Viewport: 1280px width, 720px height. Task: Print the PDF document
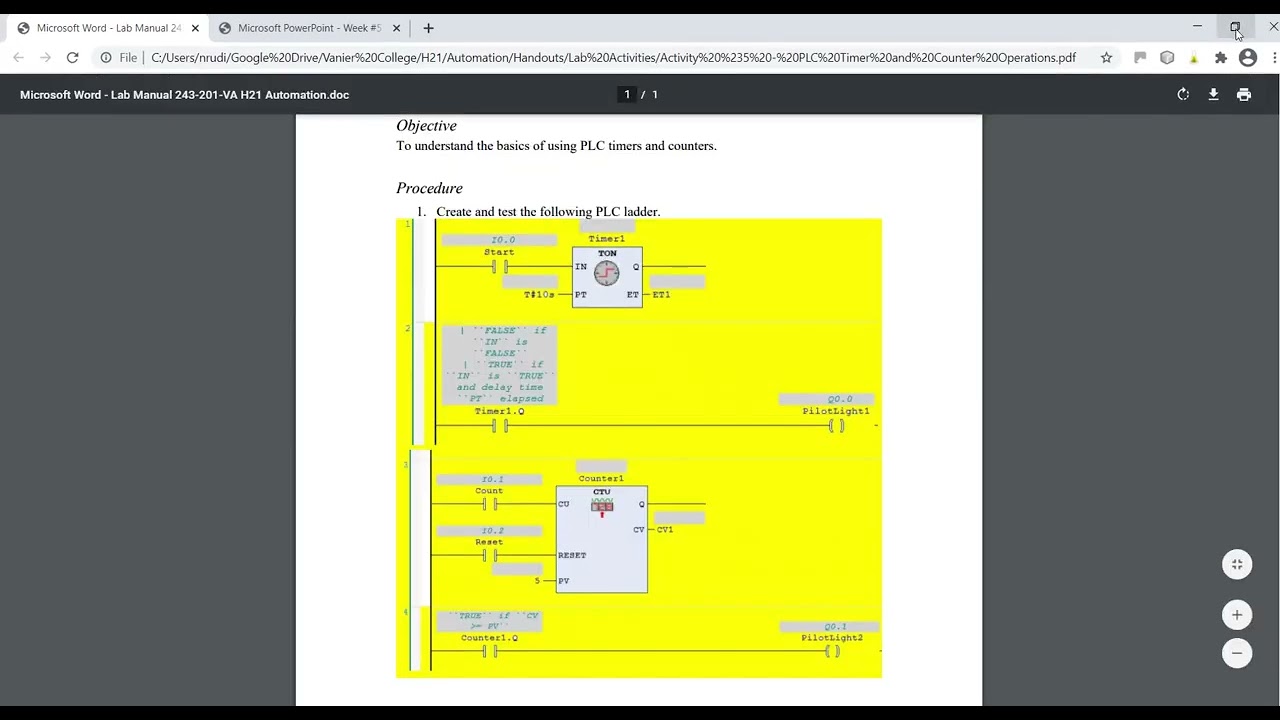pyautogui.click(x=1244, y=94)
